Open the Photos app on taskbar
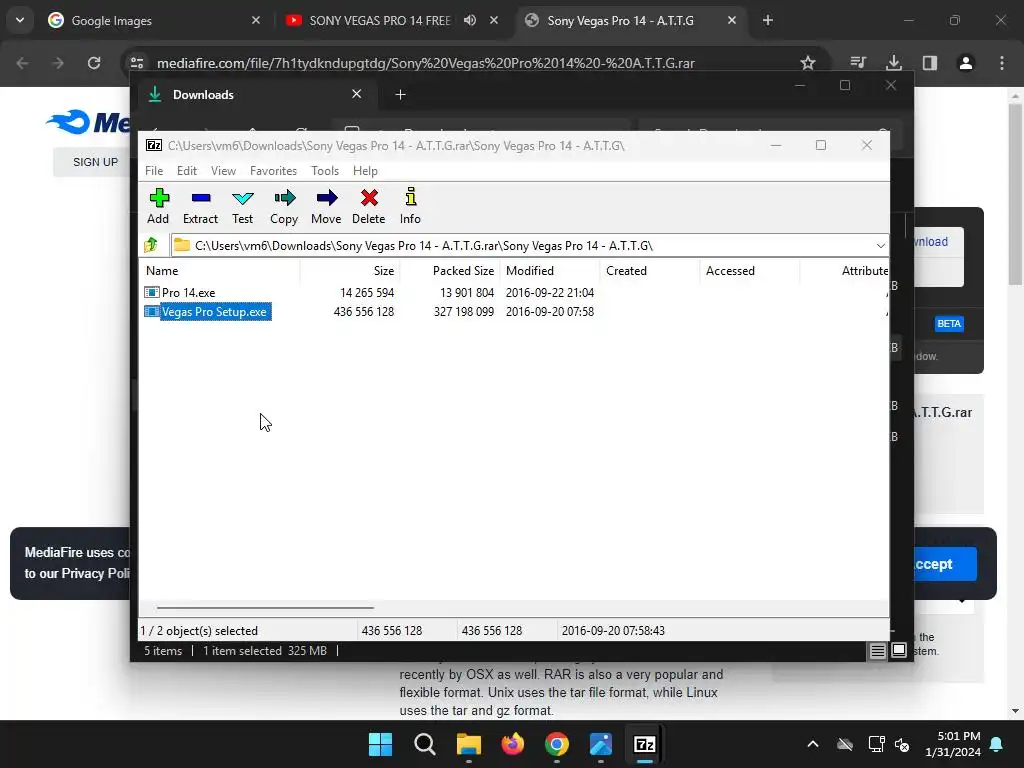Viewport: 1024px width, 768px height. [x=601, y=744]
